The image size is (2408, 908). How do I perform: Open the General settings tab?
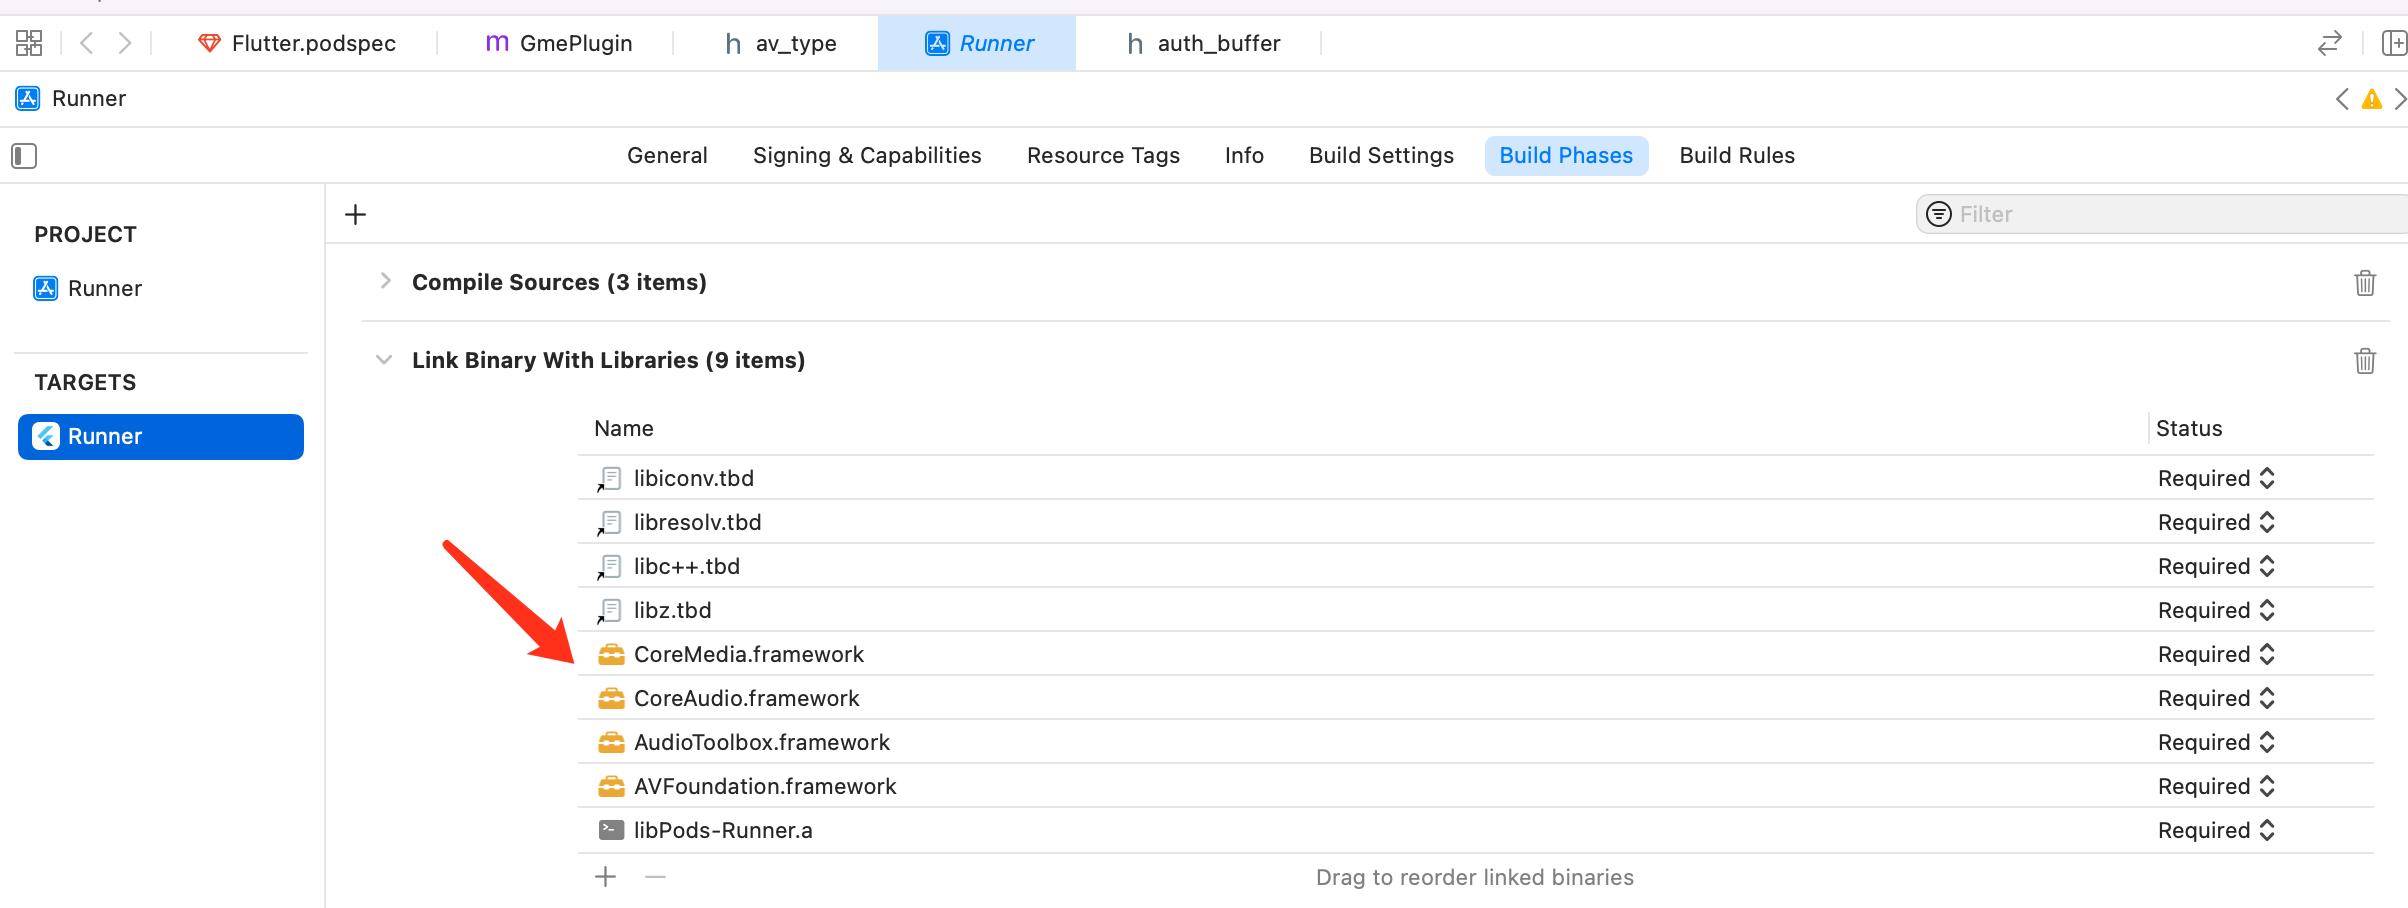click(x=667, y=156)
